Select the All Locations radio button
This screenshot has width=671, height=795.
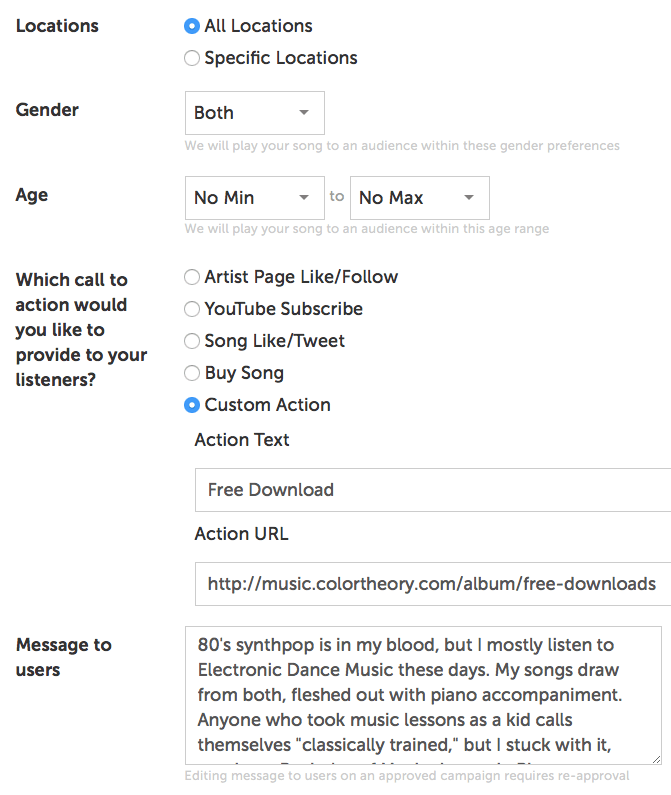(192, 26)
